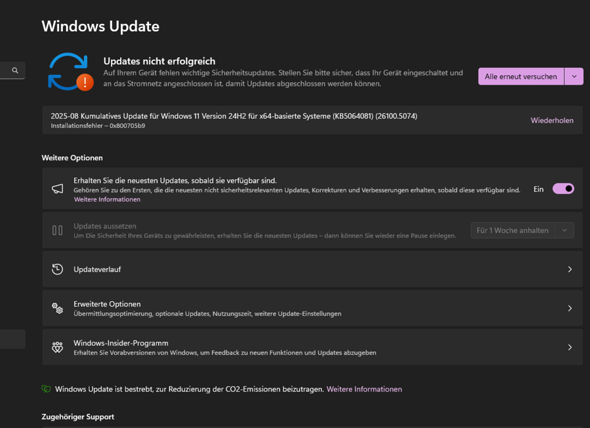Click the green leaf CO2 icon
This screenshot has height=428, width=590.
tap(46, 389)
